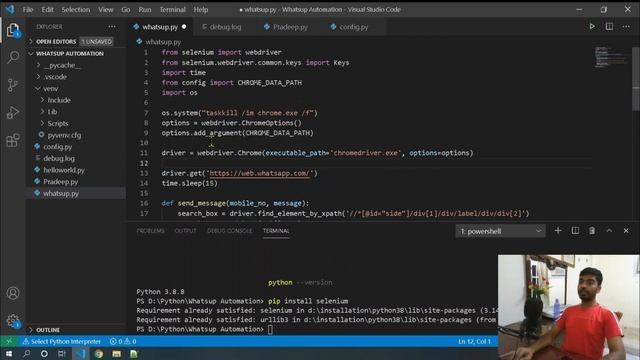Open File Explorer from taskbar

click(x=116, y=353)
